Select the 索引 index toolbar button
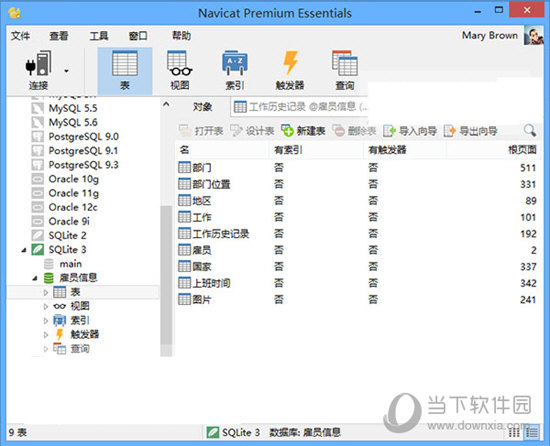 click(235, 70)
